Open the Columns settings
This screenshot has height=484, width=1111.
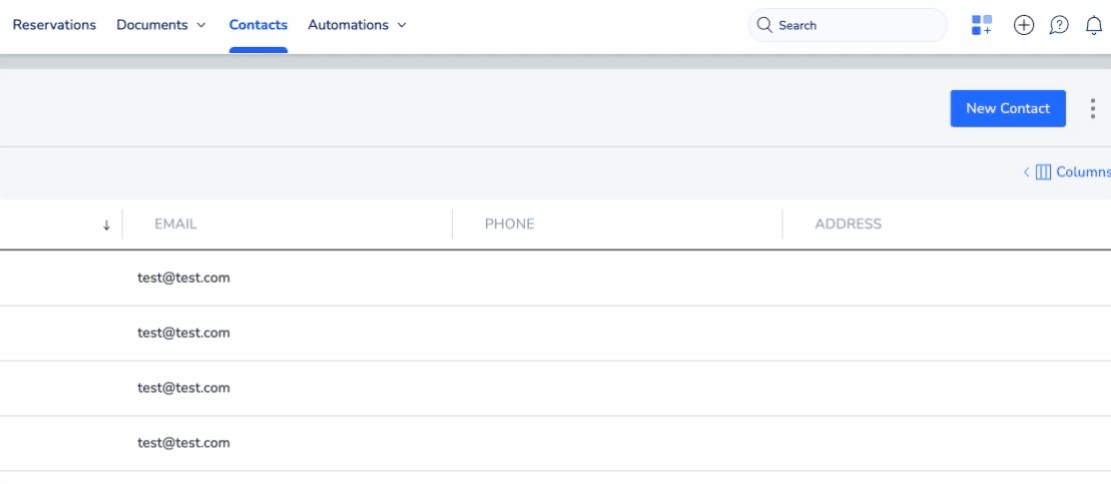coord(1074,172)
